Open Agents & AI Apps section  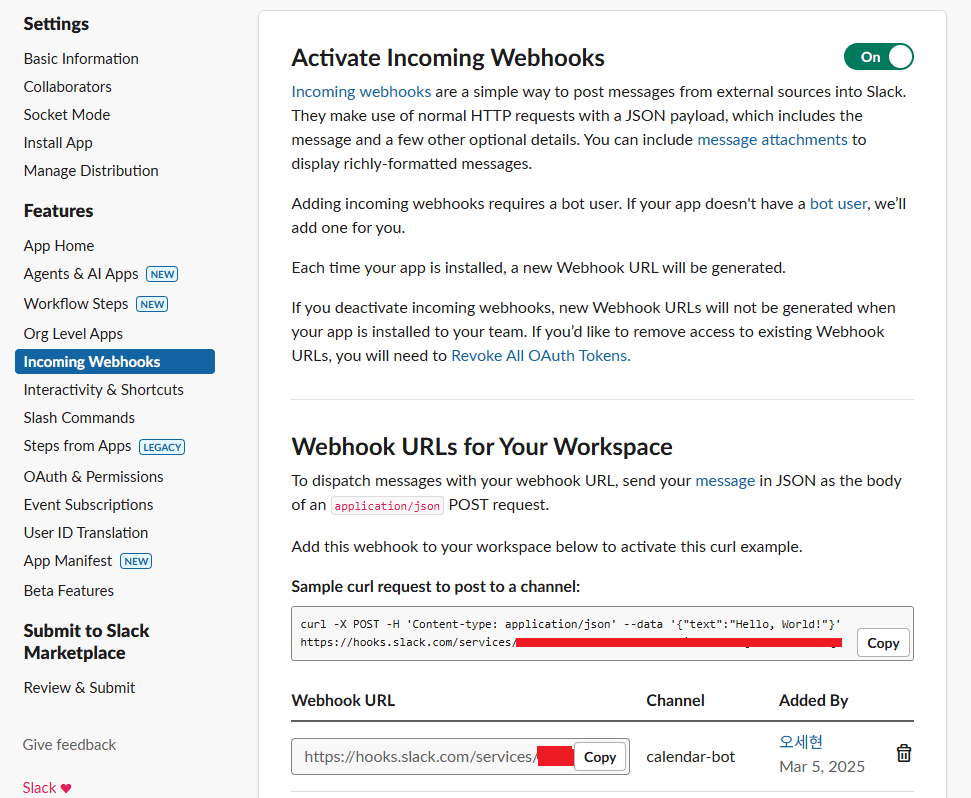point(81,274)
